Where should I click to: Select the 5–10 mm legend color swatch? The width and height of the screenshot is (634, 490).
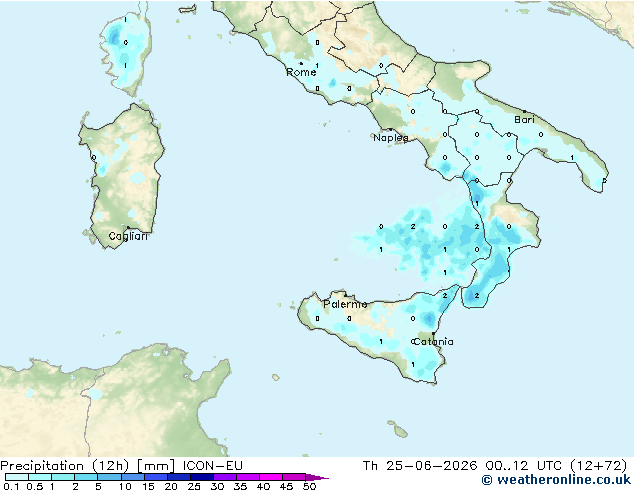109,477
